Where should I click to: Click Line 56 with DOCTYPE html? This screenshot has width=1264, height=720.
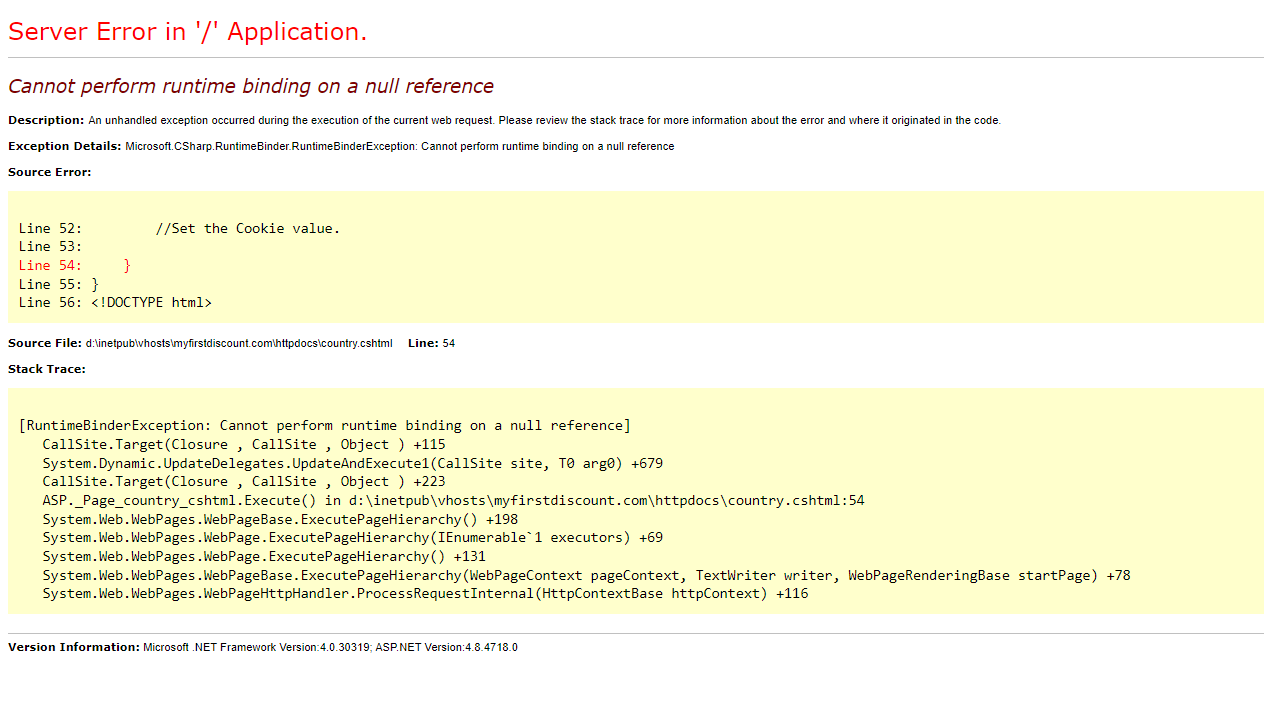tap(115, 302)
